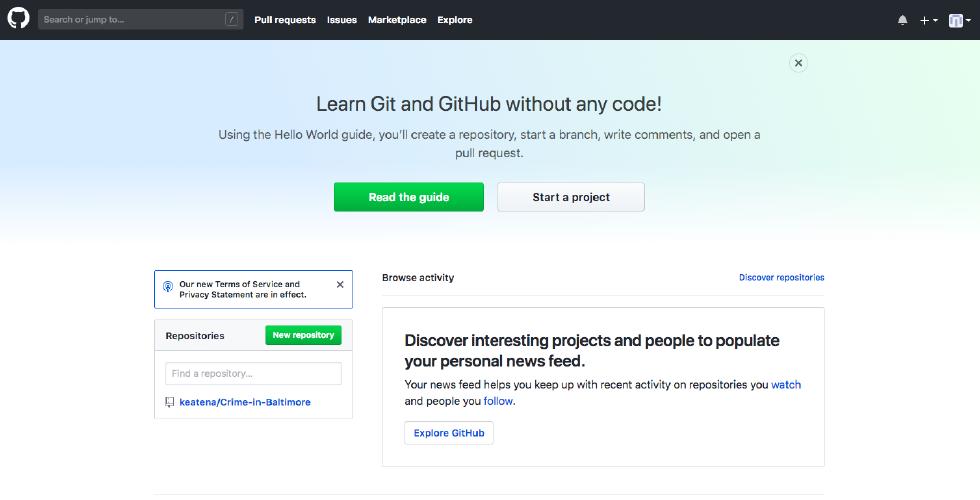
Task: Click the Repositories heading label
Action: point(195,336)
